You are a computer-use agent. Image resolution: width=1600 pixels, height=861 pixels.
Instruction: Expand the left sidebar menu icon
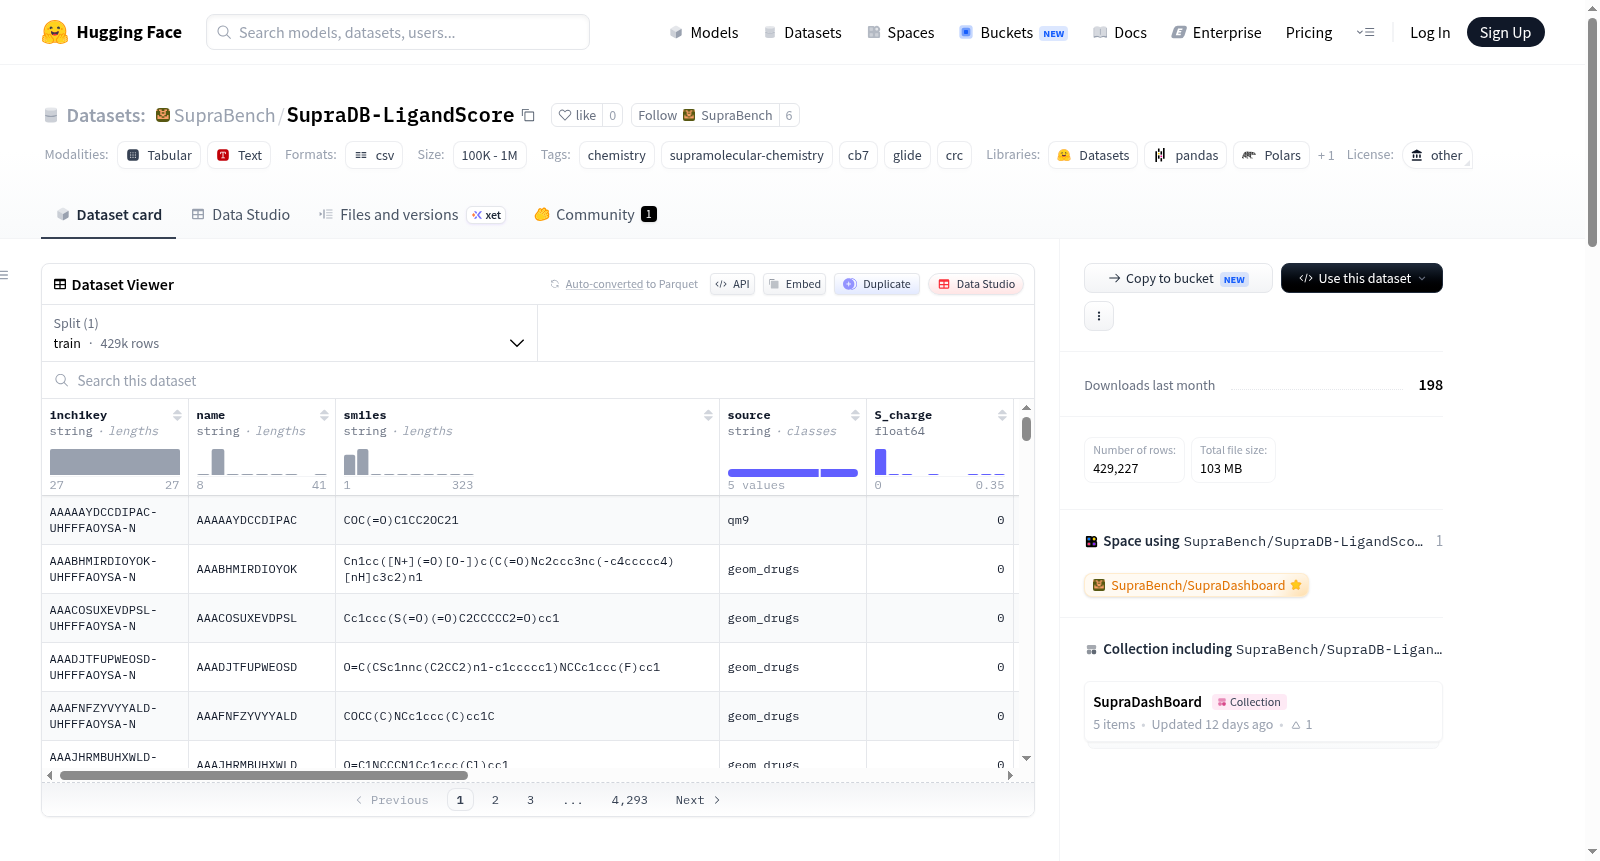point(4,275)
